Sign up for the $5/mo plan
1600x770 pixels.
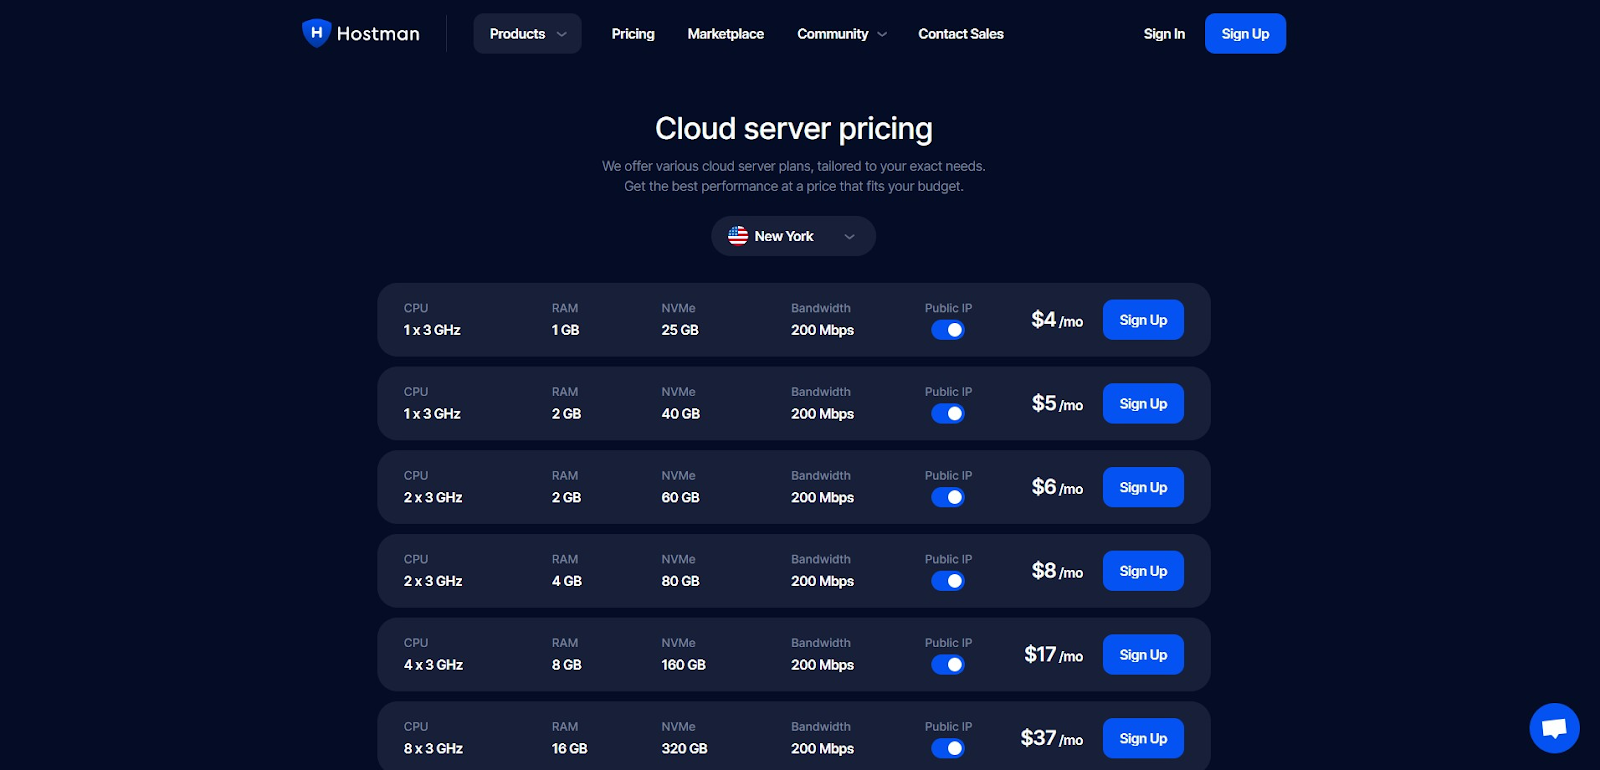1143,404
